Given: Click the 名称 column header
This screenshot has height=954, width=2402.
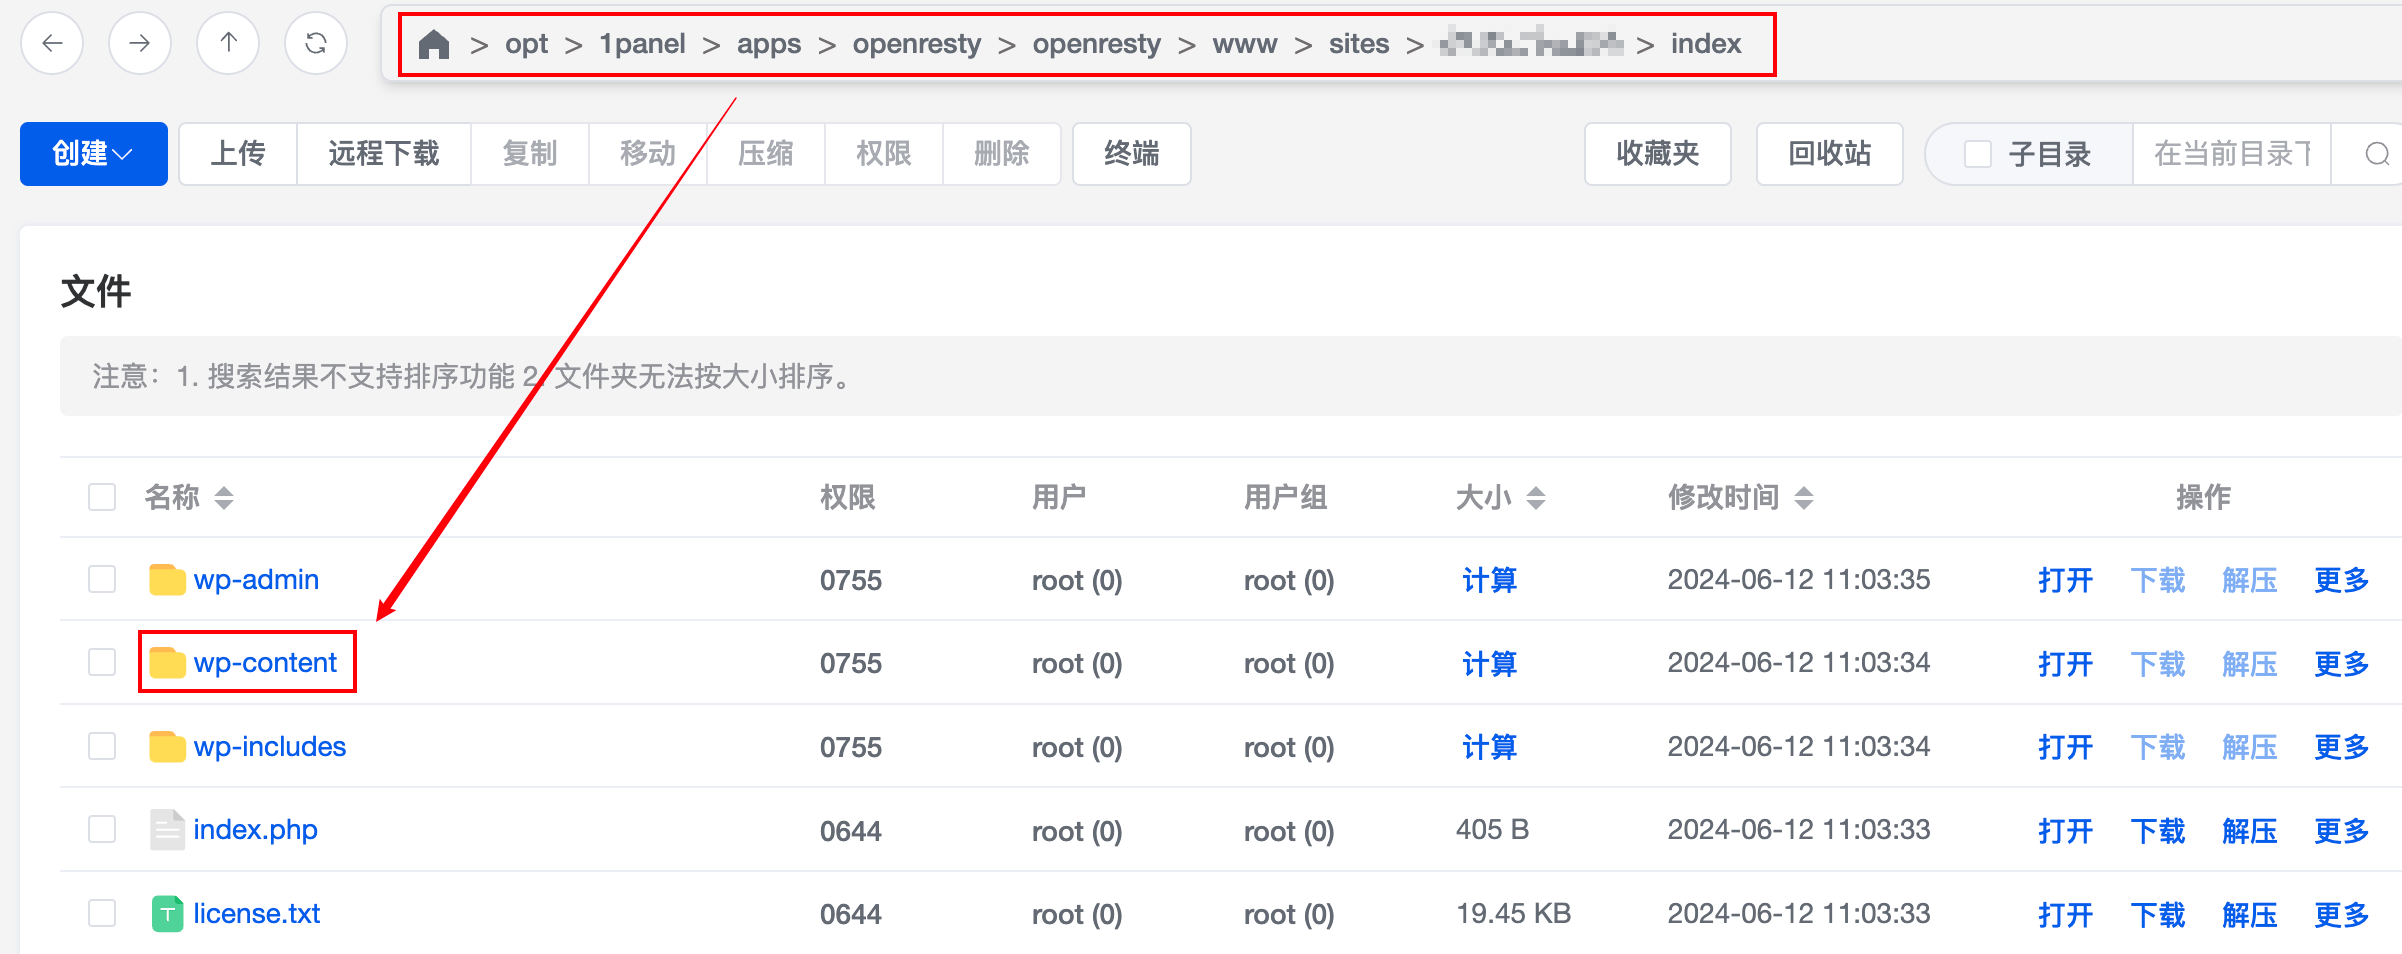Looking at the screenshot, I should pos(172,497).
